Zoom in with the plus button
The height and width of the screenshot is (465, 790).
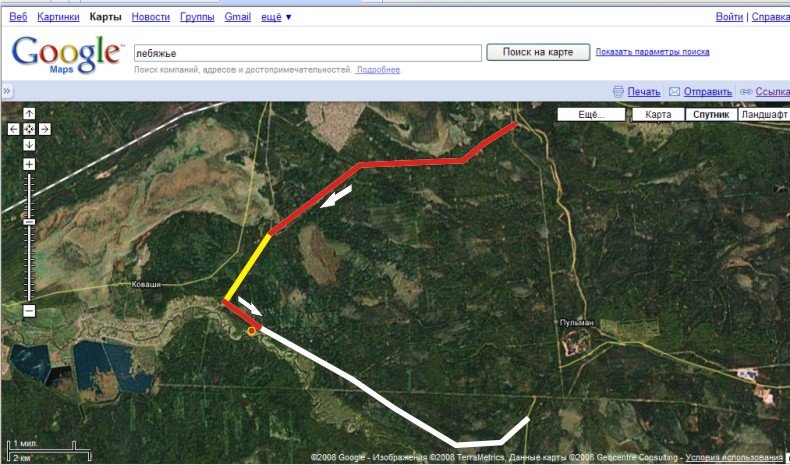click(x=29, y=164)
